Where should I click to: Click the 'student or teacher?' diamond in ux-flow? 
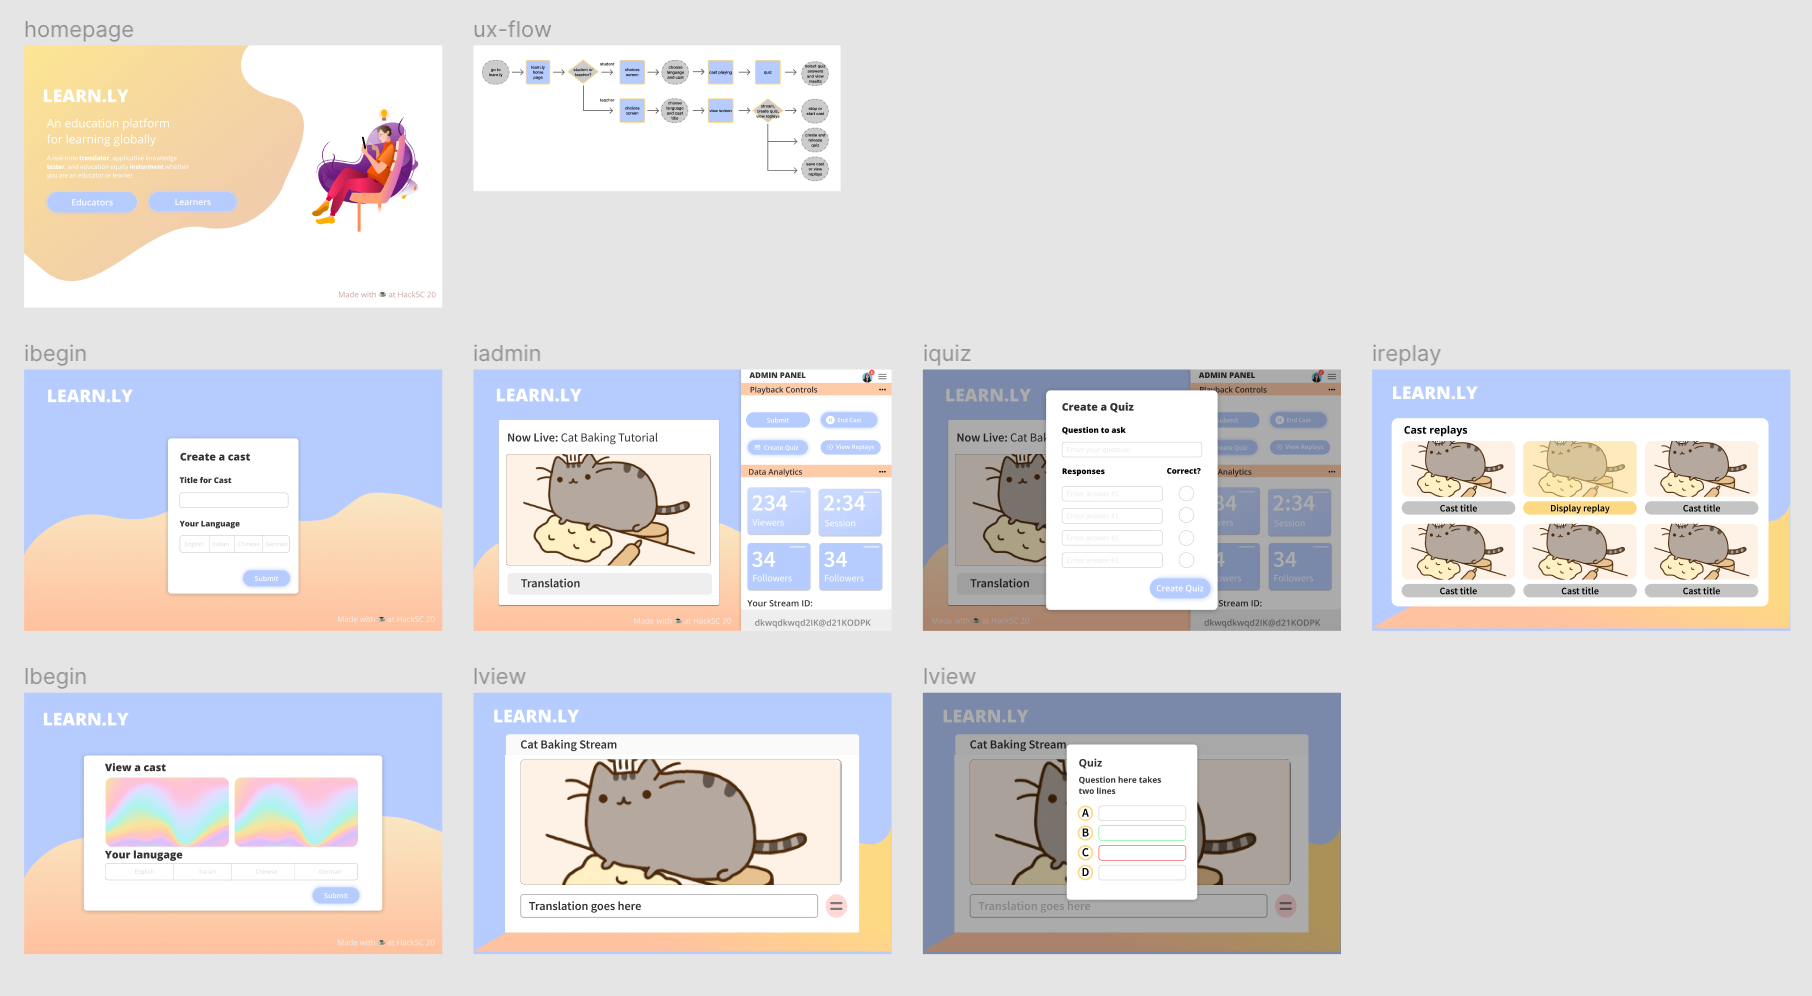point(583,72)
